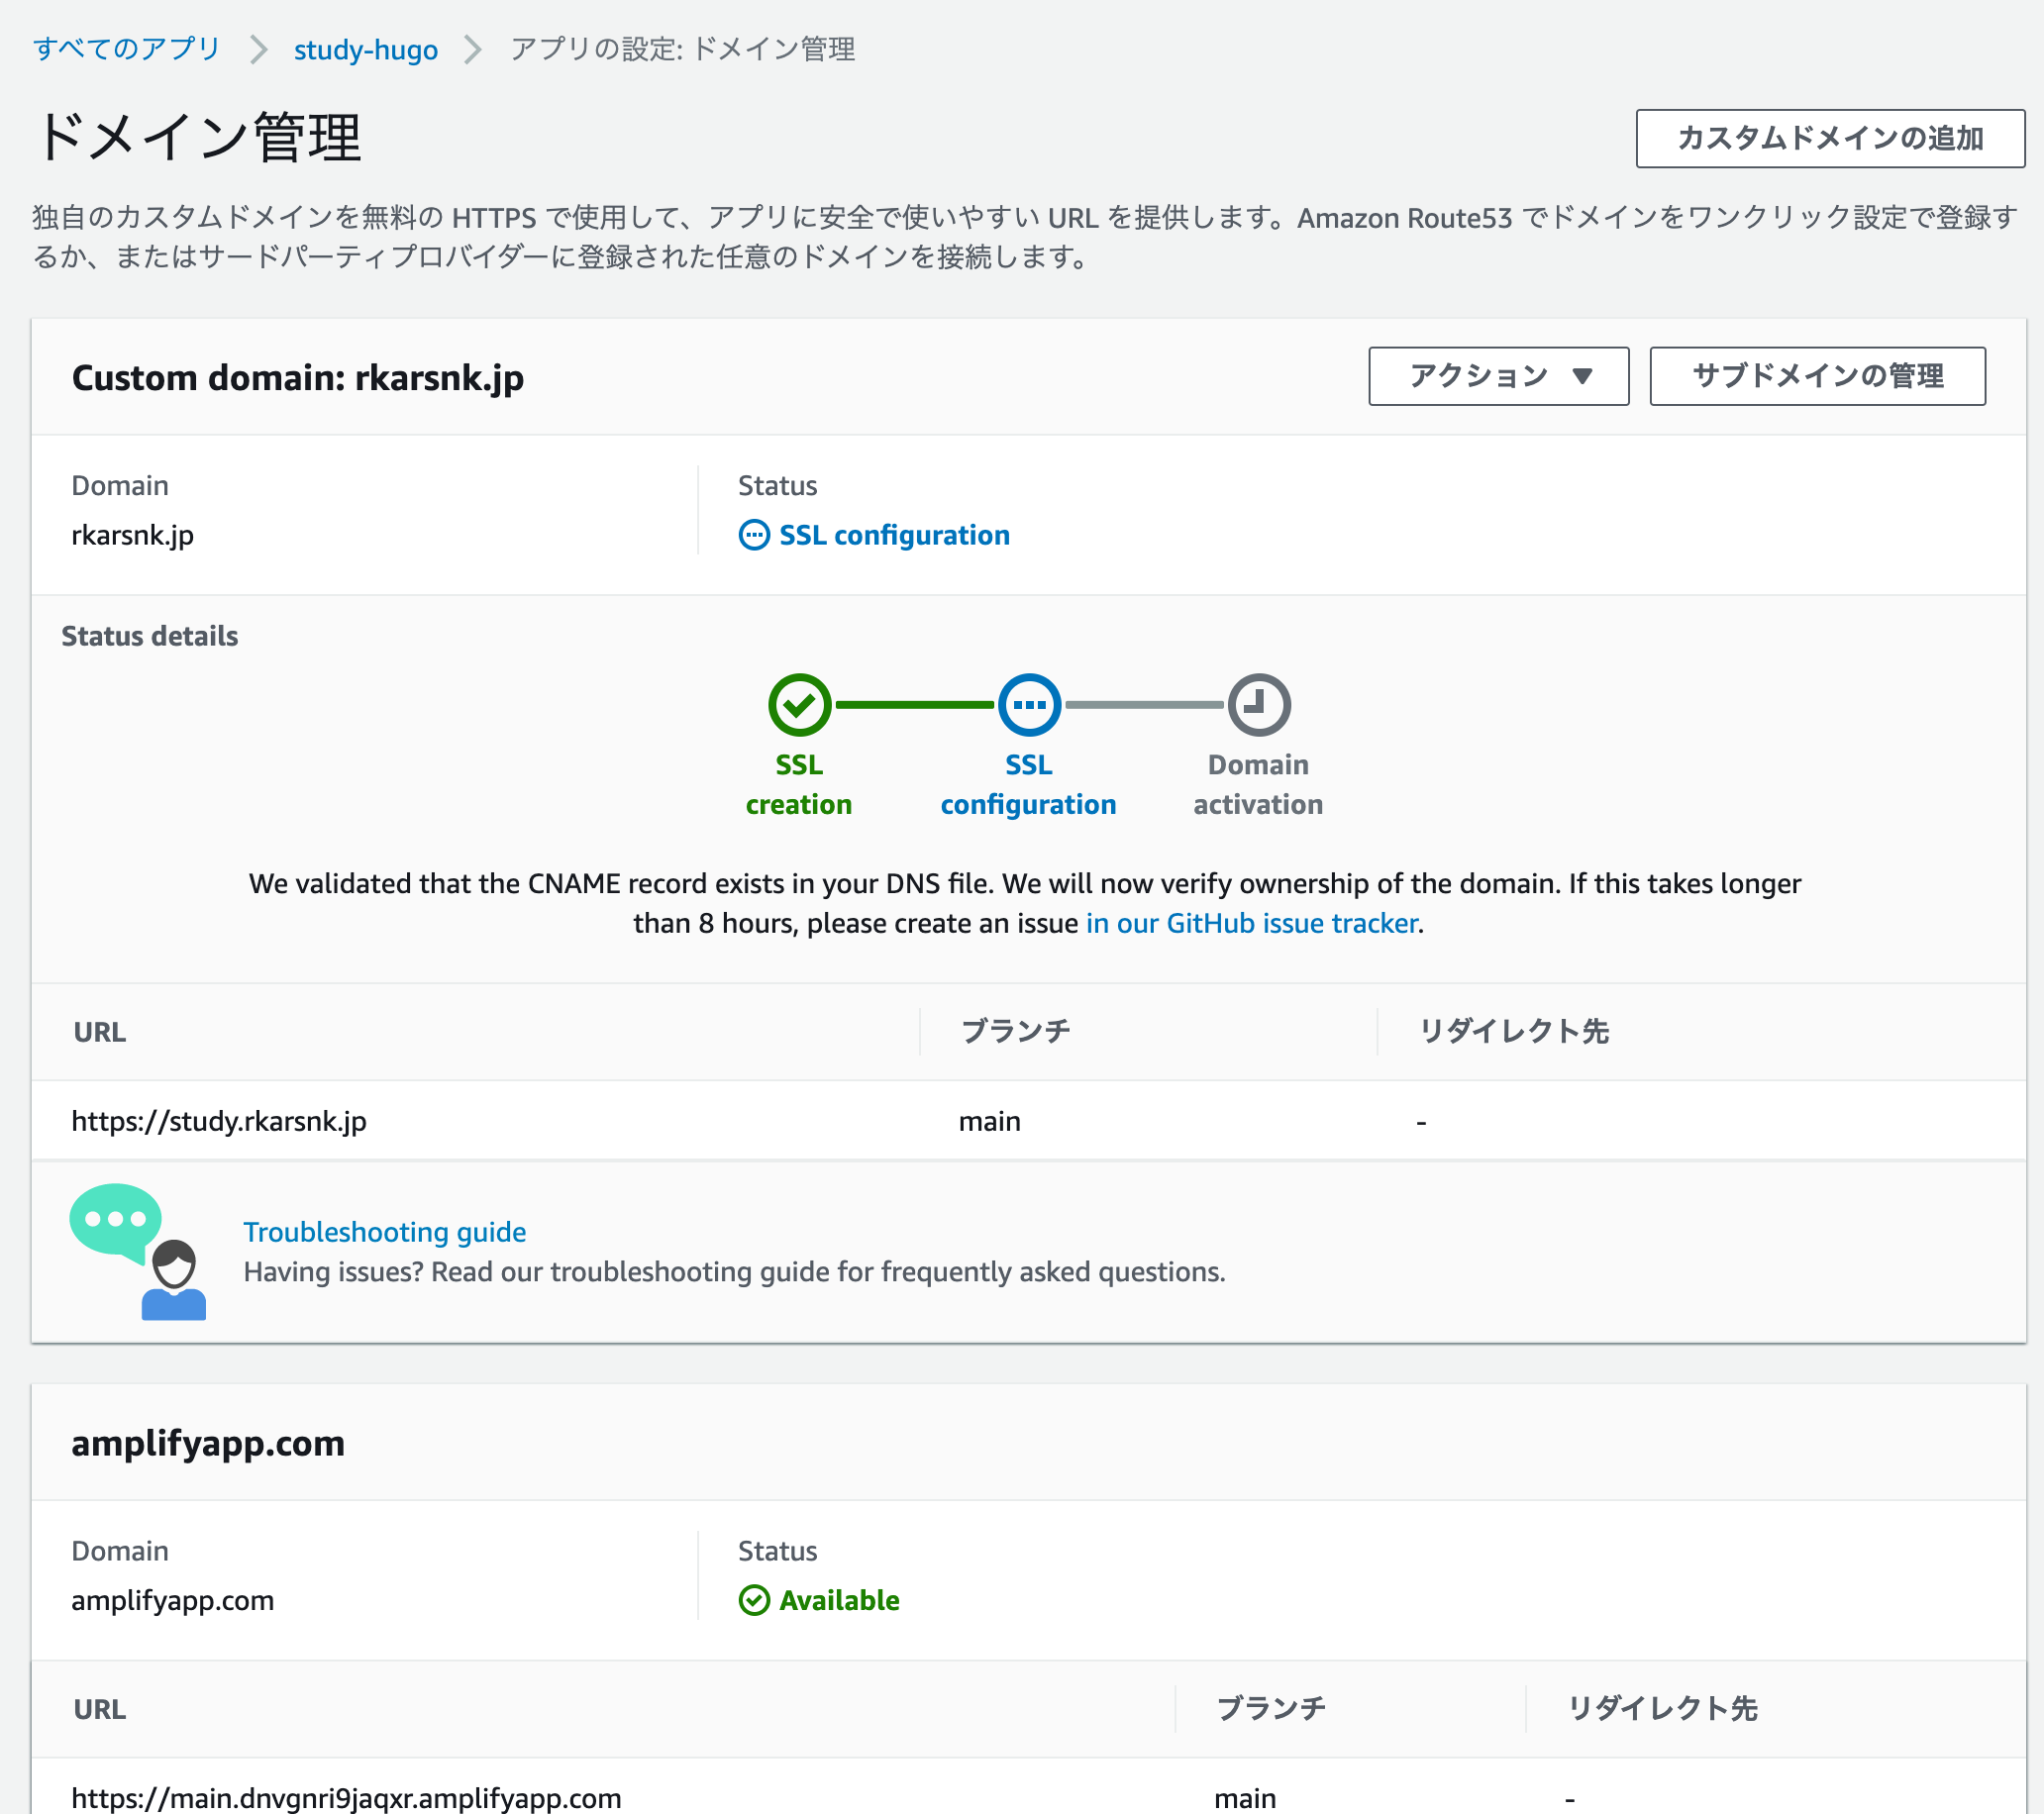2044x1814 pixels.
Task: Click the SSL configuration status text
Action: (x=894, y=535)
